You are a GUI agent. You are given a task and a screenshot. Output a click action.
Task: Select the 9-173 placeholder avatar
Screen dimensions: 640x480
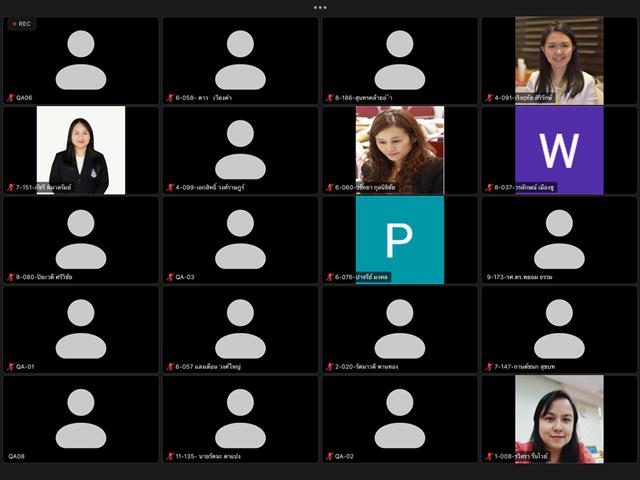[559, 240]
